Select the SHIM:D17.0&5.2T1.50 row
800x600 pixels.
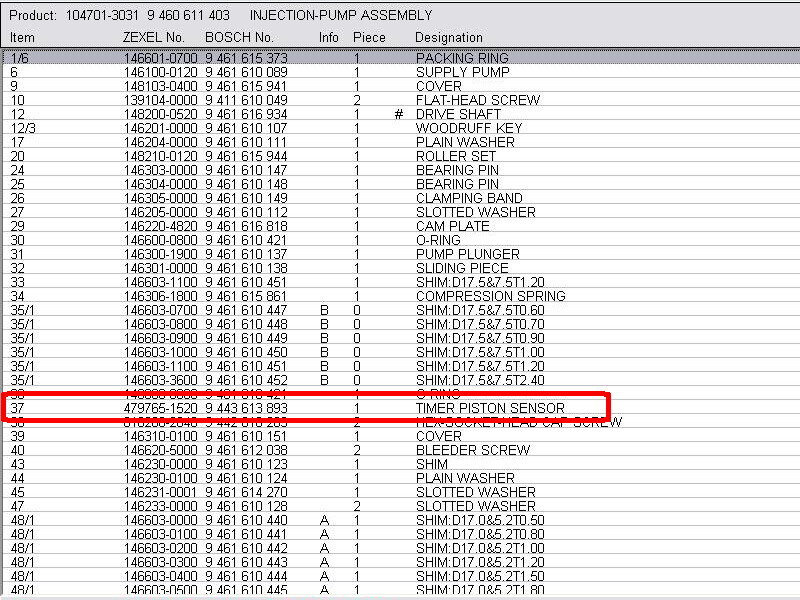pyautogui.click(x=401, y=576)
